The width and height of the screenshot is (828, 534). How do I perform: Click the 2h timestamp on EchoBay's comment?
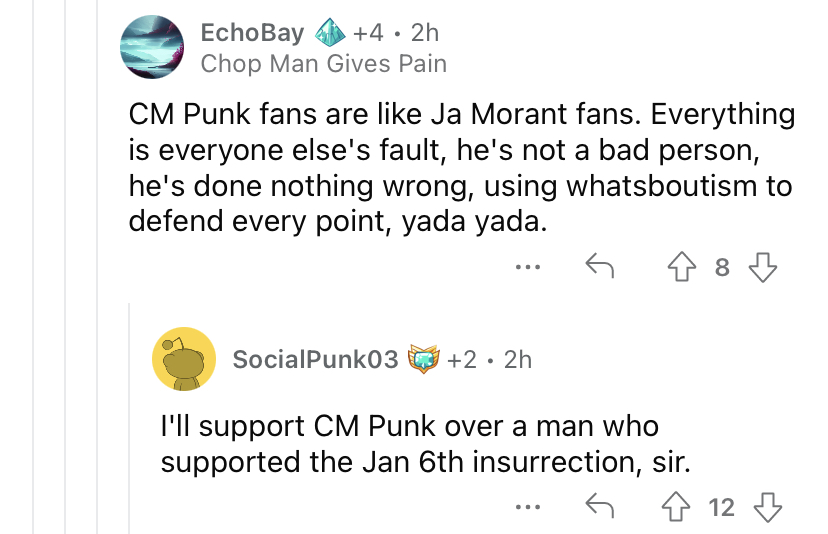coord(425,33)
